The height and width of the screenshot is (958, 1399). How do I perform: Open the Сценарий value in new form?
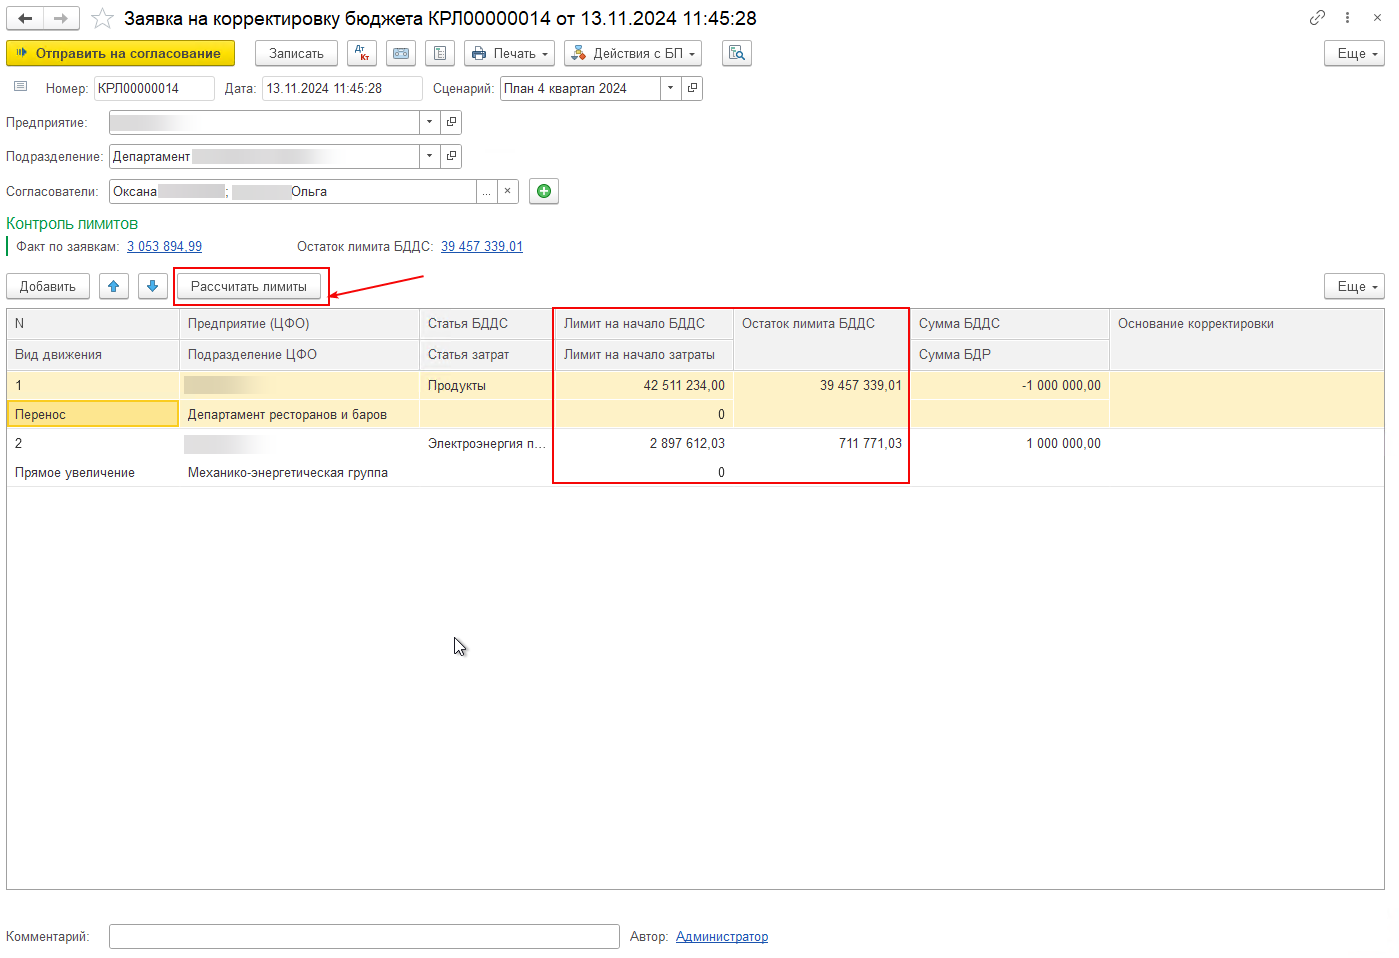pyautogui.click(x=692, y=88)
